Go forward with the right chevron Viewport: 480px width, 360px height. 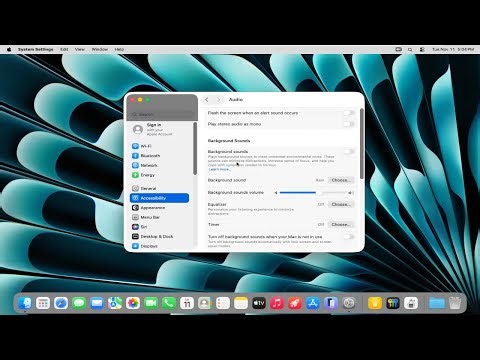coord(218,100)
